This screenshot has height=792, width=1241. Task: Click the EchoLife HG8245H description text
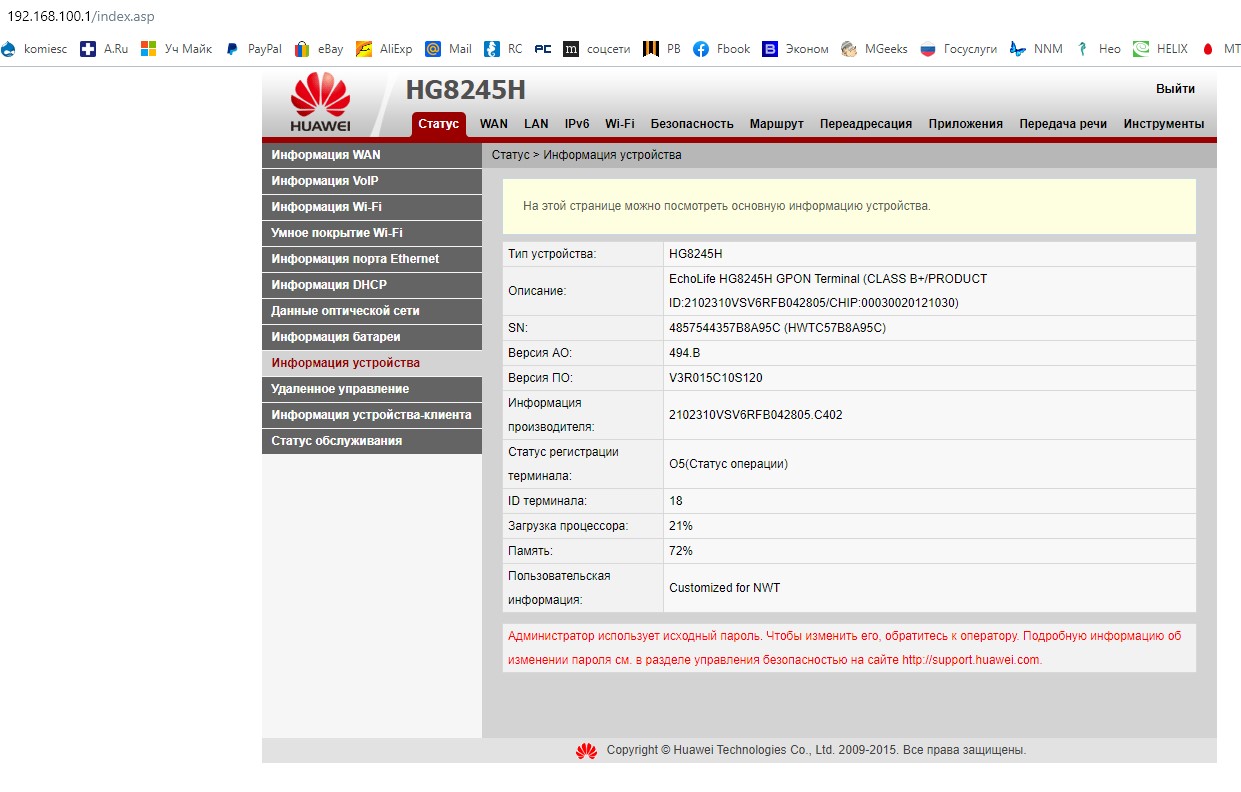click(828, 291)
